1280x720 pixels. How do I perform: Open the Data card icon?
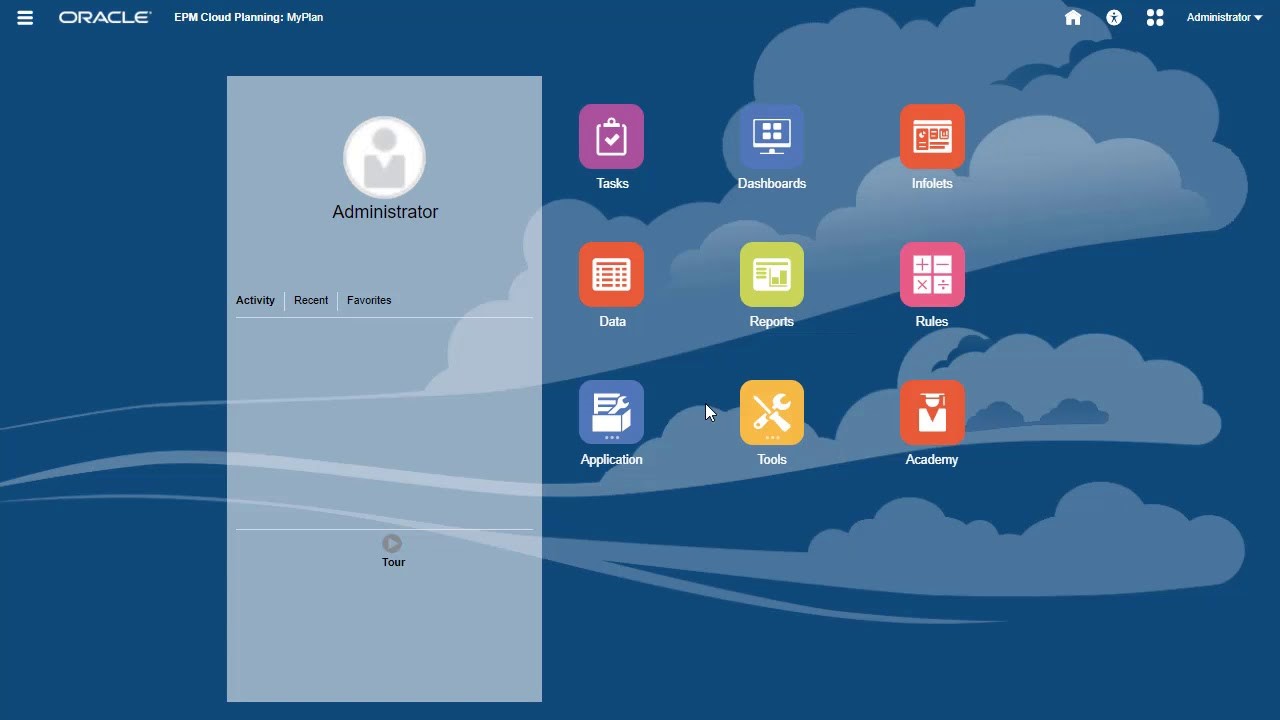click(611, 275)
